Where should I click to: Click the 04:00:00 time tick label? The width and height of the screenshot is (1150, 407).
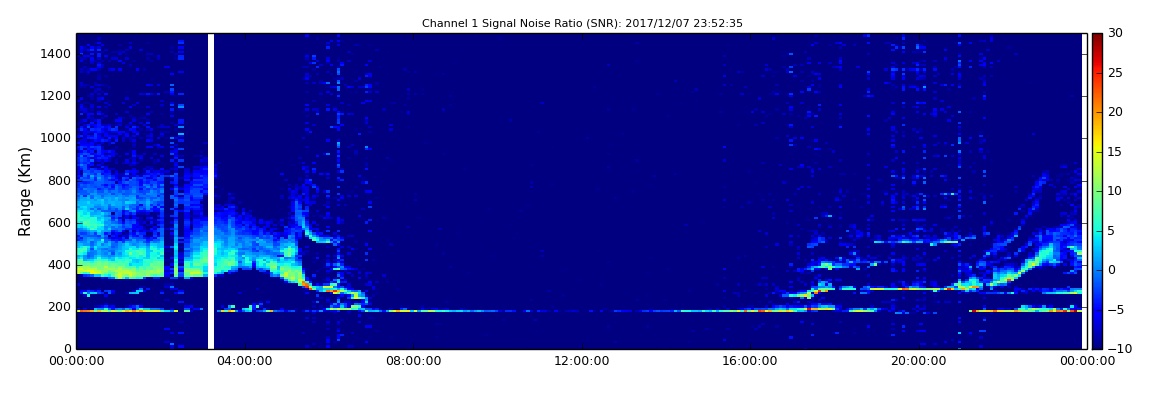(245, 361)
